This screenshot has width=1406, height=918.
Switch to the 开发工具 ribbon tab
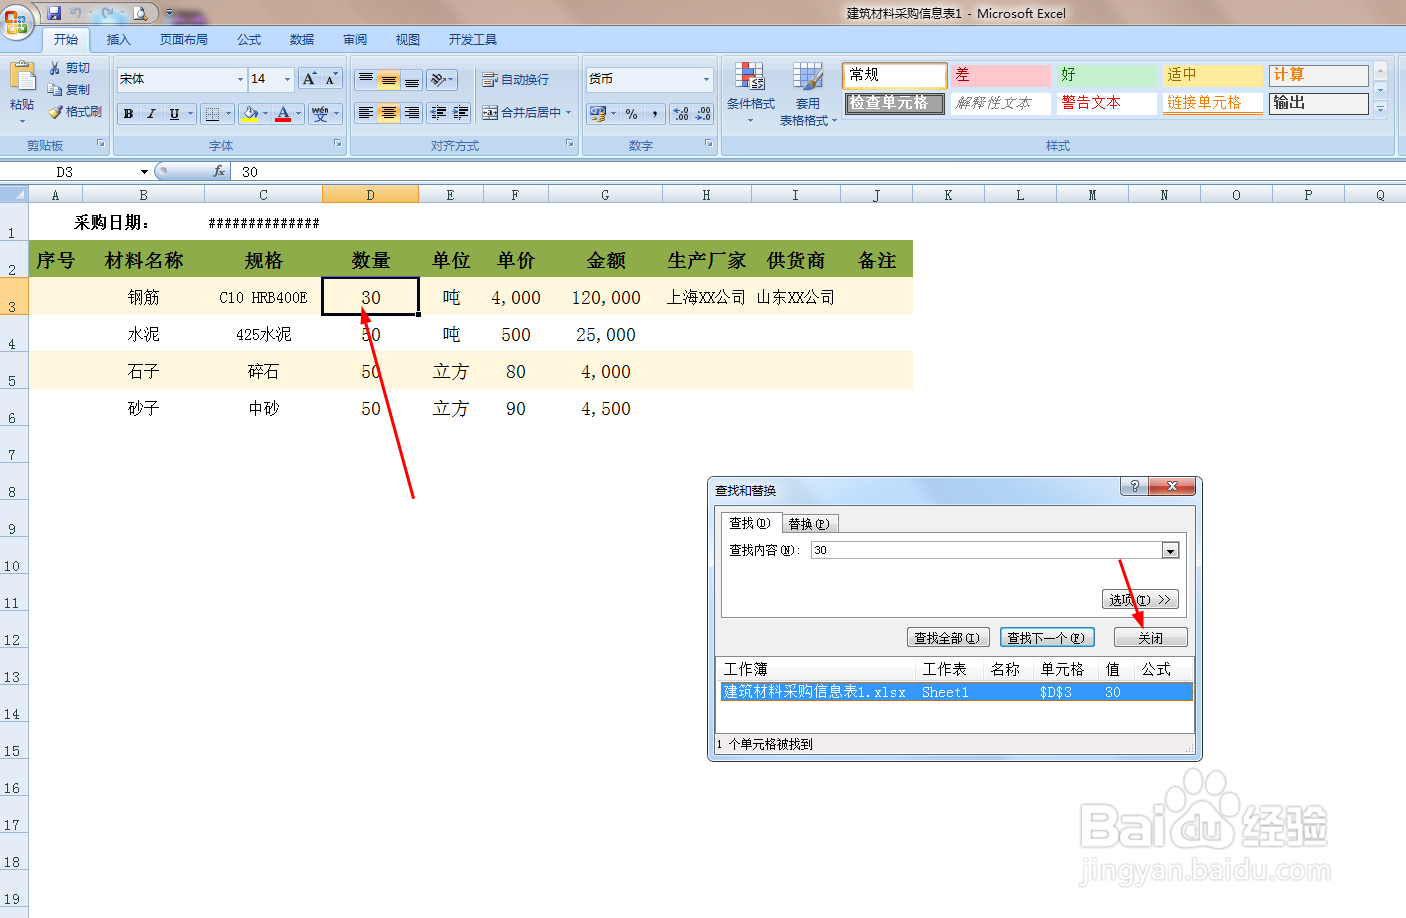(x=472, y=40)
